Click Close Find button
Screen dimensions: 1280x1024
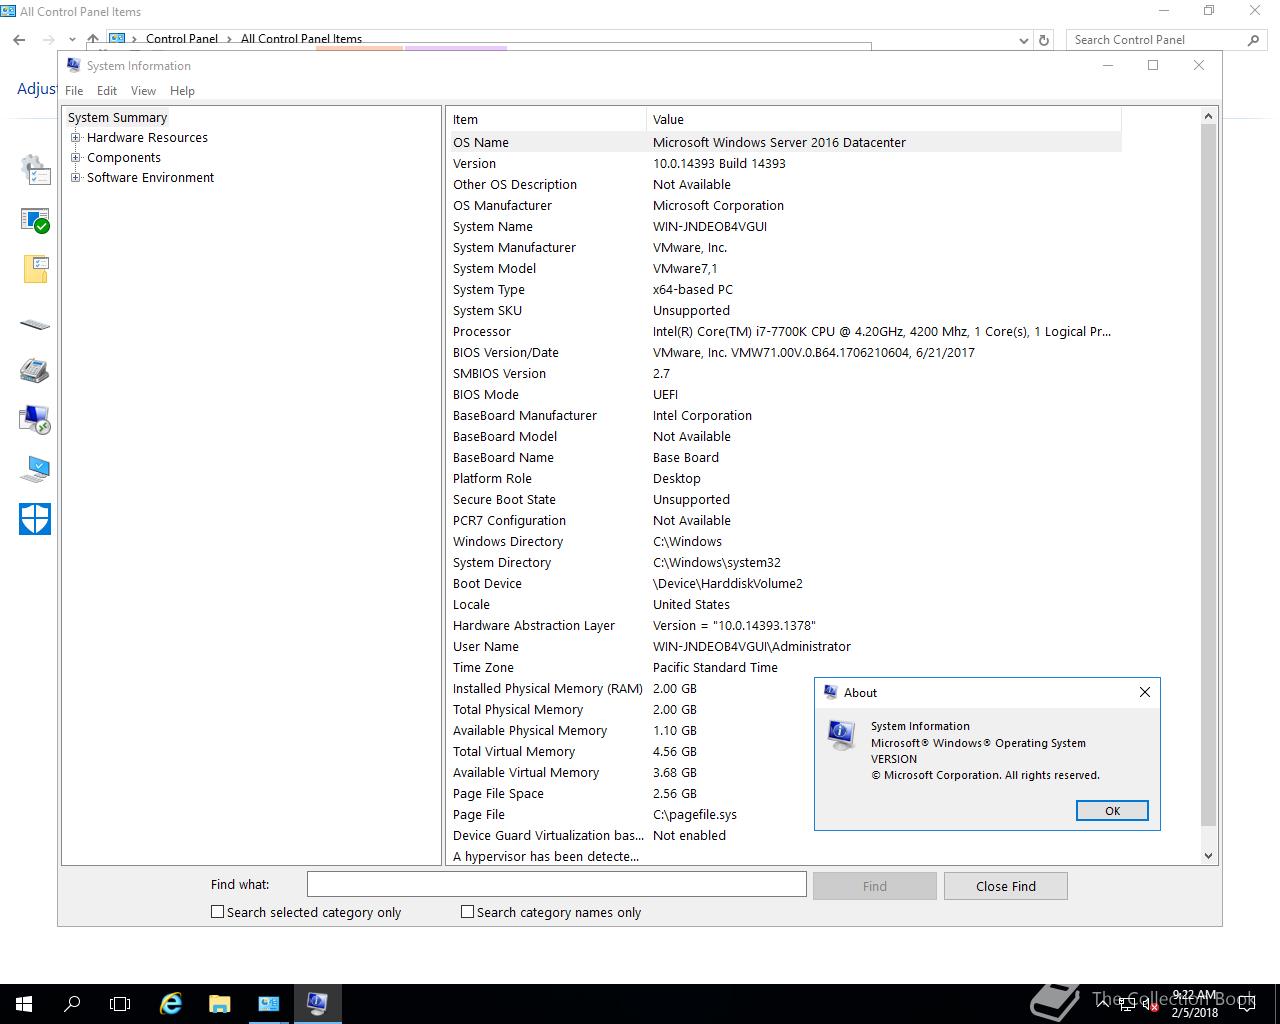coord(1006,886)
